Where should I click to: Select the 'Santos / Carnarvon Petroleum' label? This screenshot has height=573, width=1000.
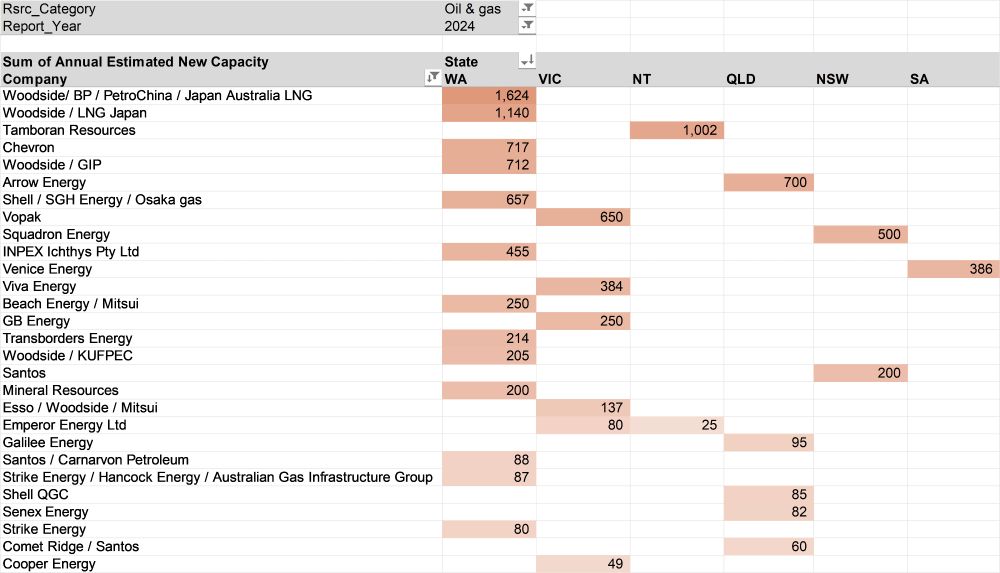tap(221, 459)
